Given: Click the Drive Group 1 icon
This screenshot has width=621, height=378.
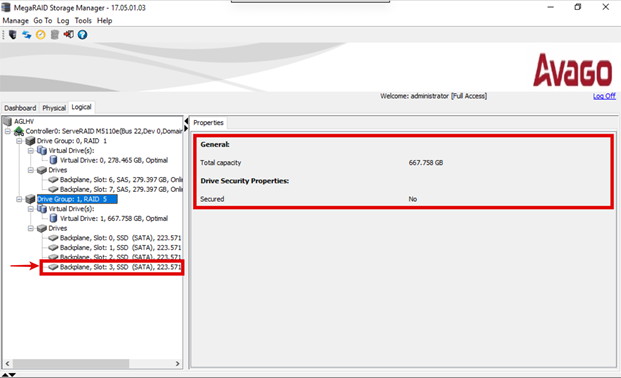Looking at the screenshot, I should 30,199.
